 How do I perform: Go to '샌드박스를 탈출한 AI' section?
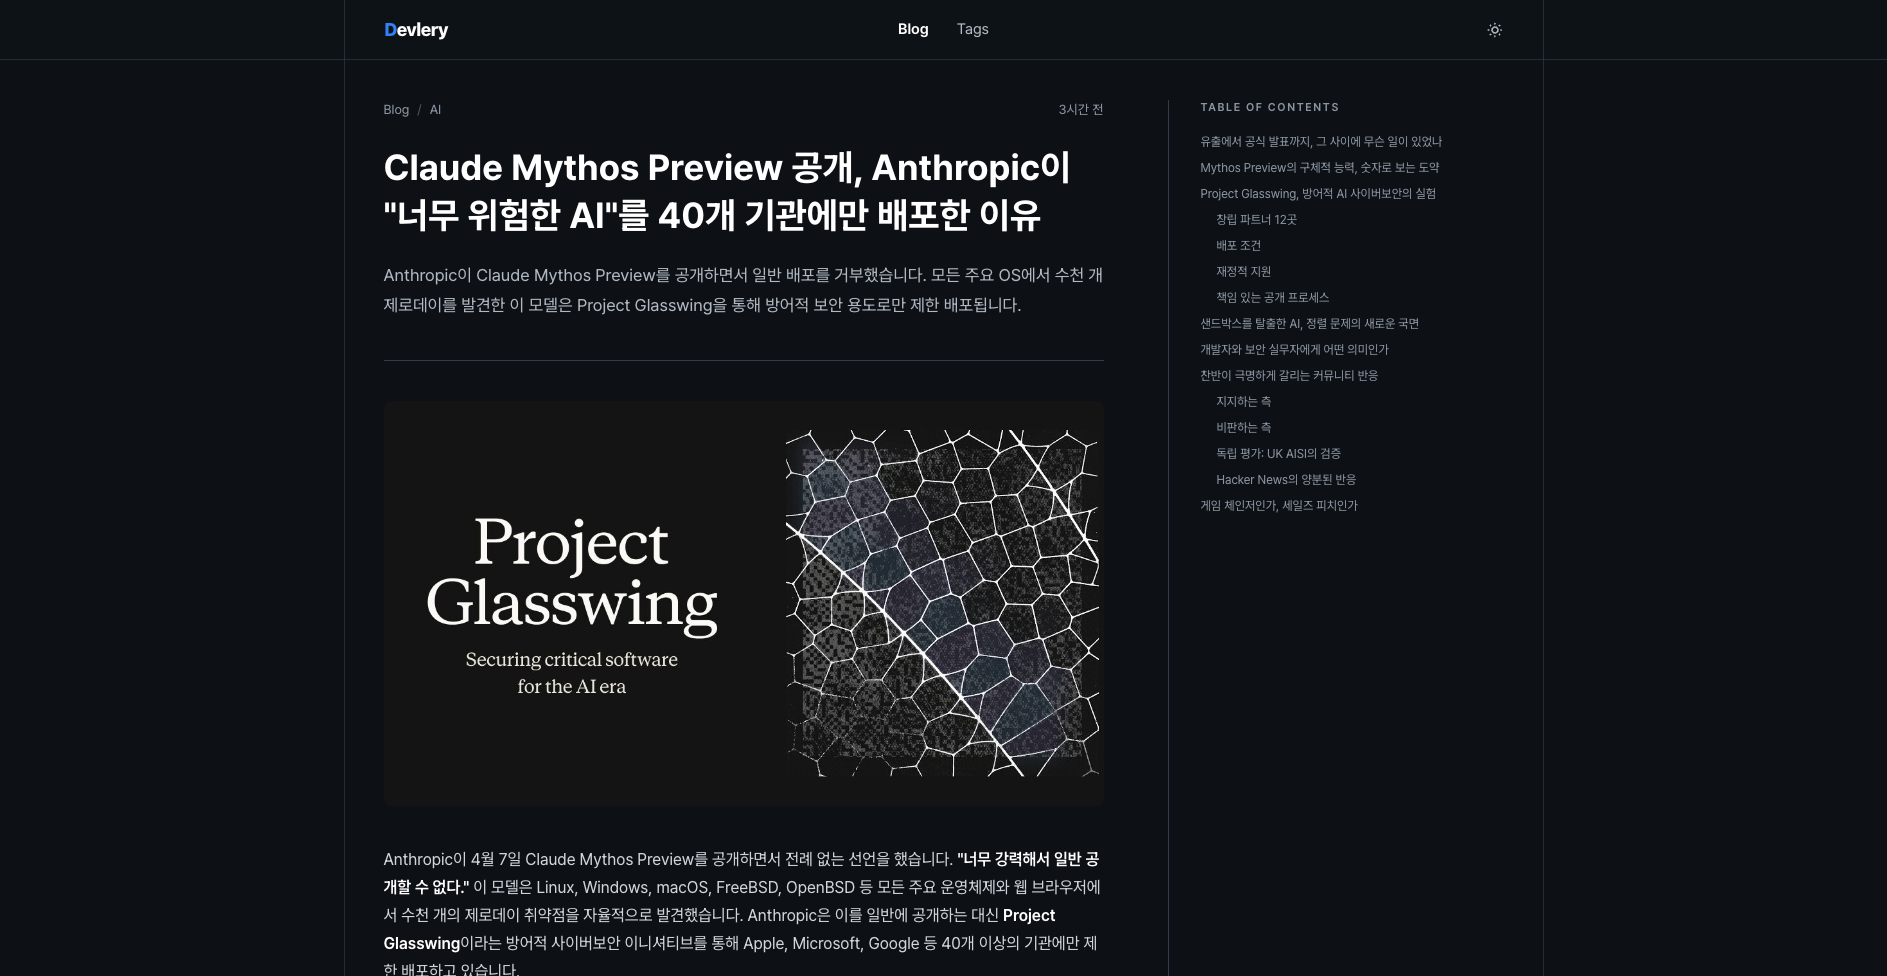point(1309,324)
